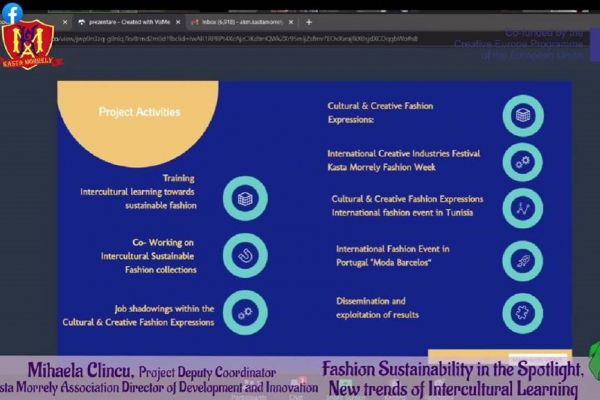Click the cube icon beside Training
The height and width of the screenshot is (400, 600).
pos(245,197)
